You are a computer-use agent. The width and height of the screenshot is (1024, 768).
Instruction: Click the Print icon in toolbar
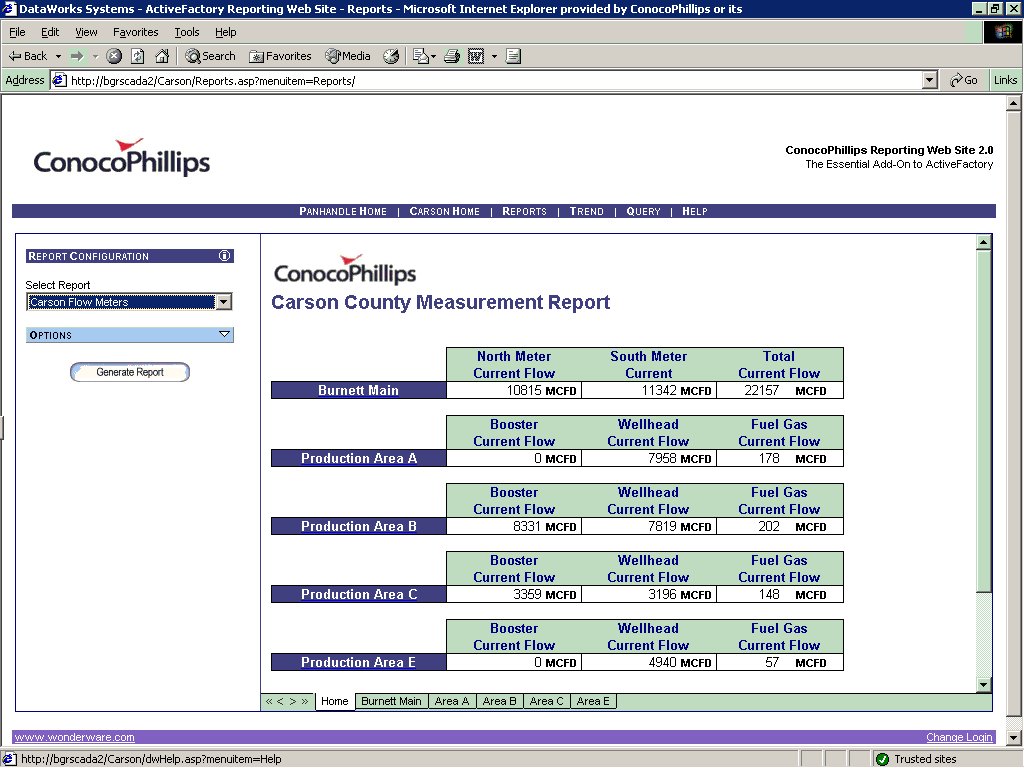[x=451, y=56]
